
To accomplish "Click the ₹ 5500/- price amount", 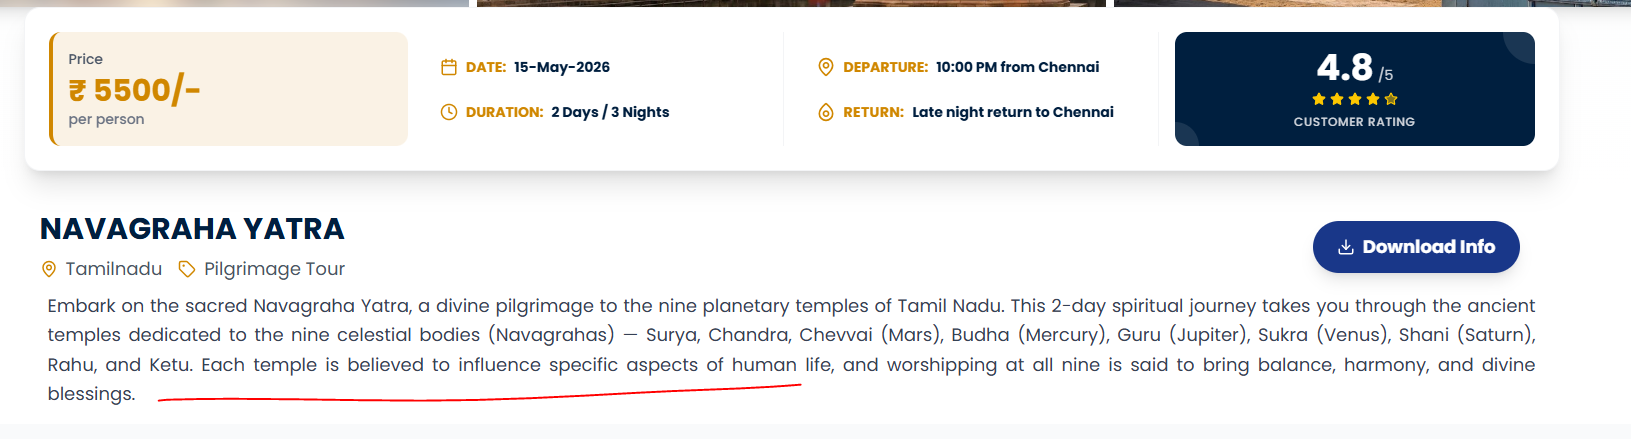I will click(134, 90).
